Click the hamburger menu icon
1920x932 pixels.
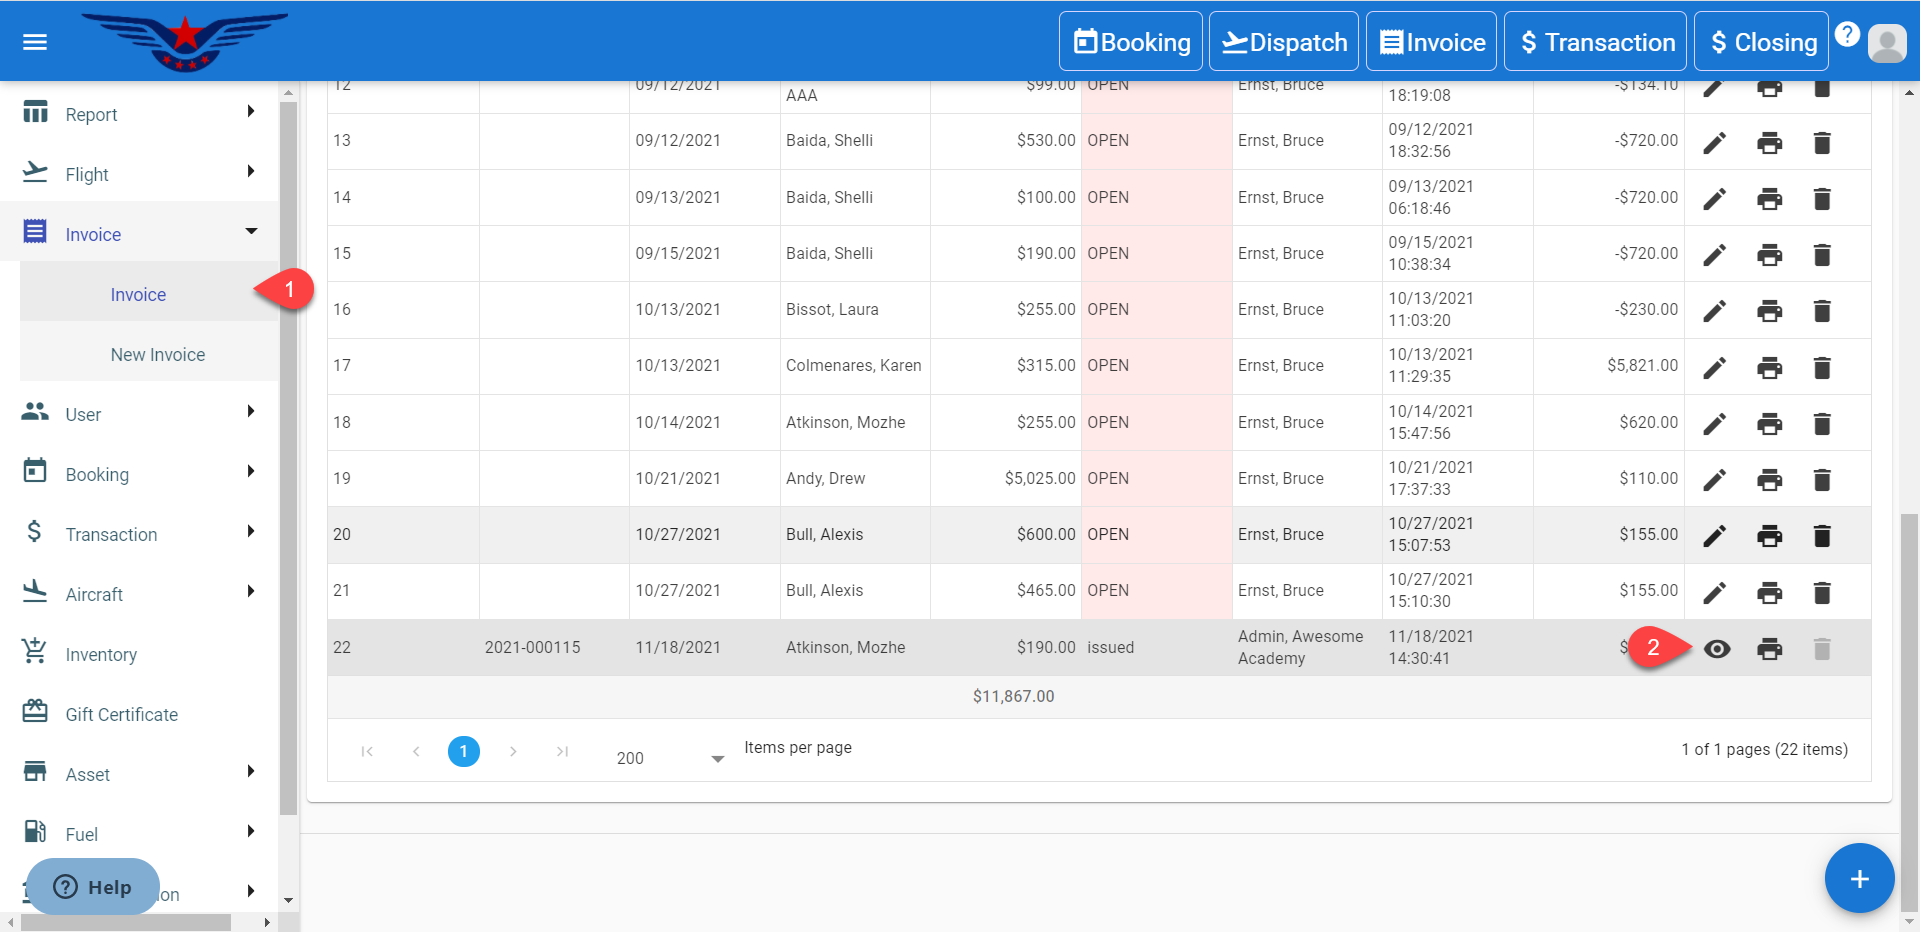tap(35, 42)
